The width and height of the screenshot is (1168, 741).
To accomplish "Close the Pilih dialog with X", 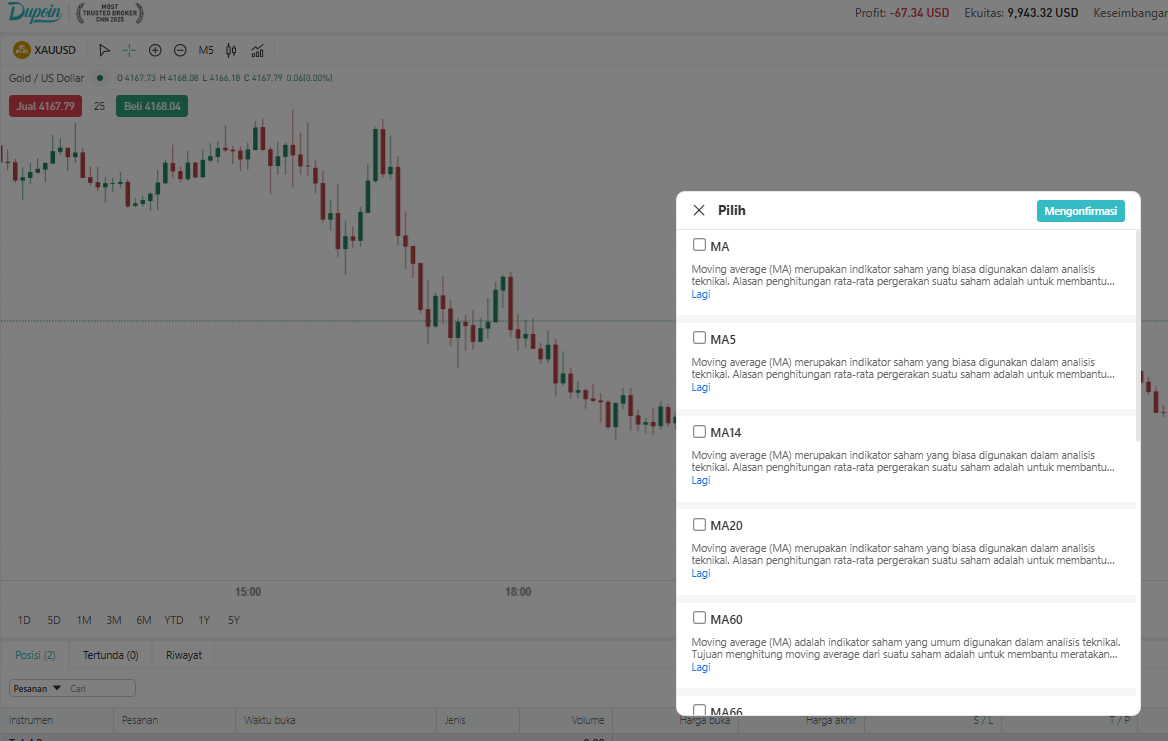I will (699, 211).
